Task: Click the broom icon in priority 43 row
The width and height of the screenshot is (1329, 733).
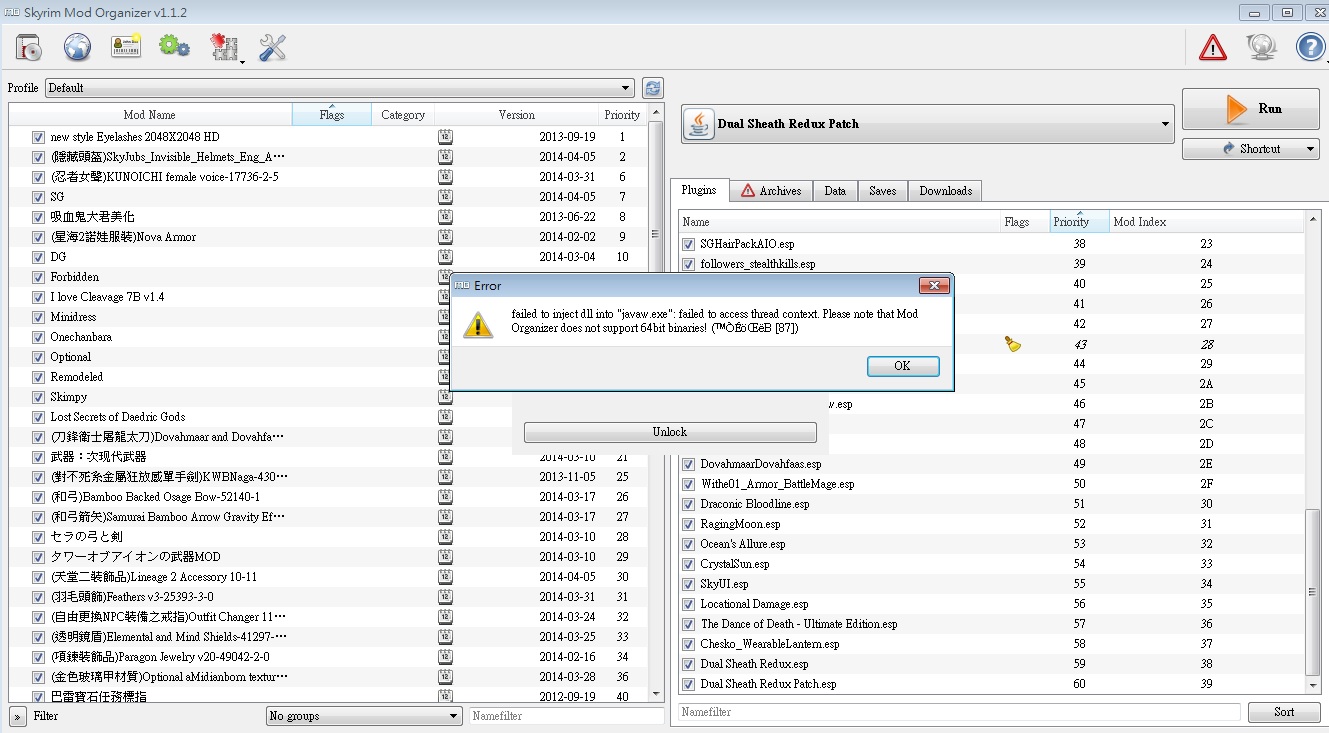Action: click(1013, 344)
